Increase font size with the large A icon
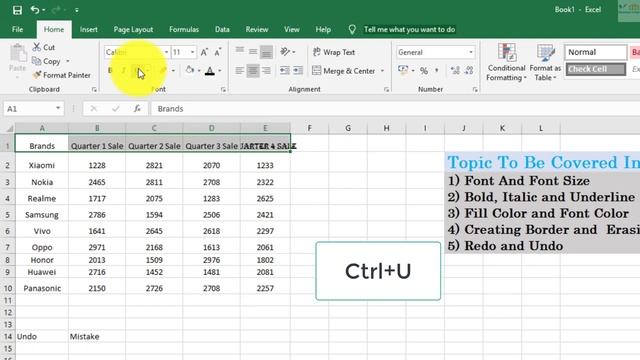Screen dimensions: 640x360 click(x=204, y=52)
